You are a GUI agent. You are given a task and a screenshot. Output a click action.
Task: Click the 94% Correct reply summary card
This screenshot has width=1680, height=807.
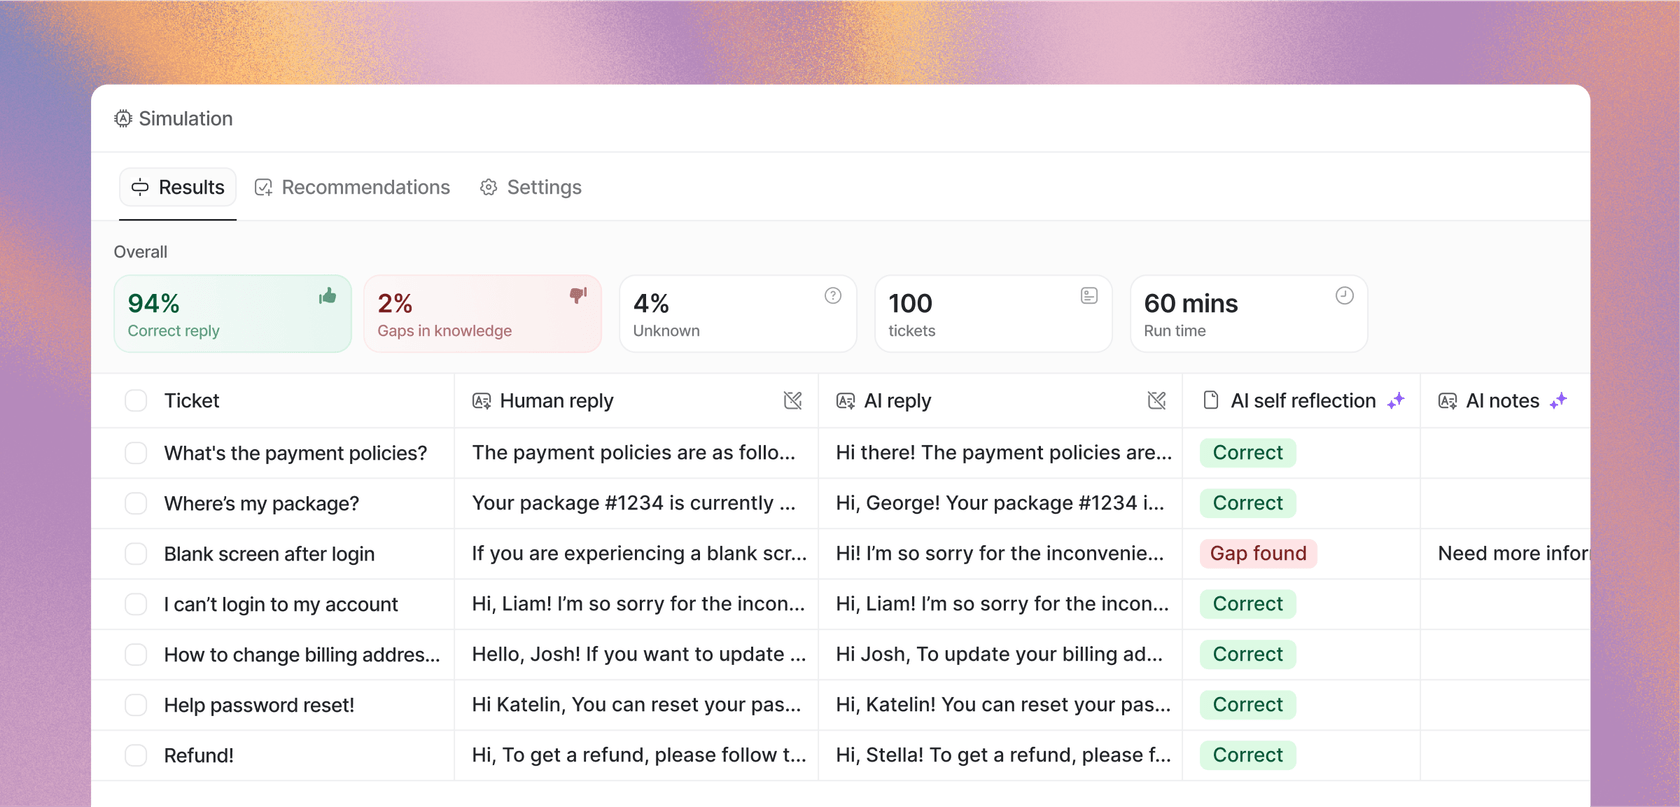(232, 314)
